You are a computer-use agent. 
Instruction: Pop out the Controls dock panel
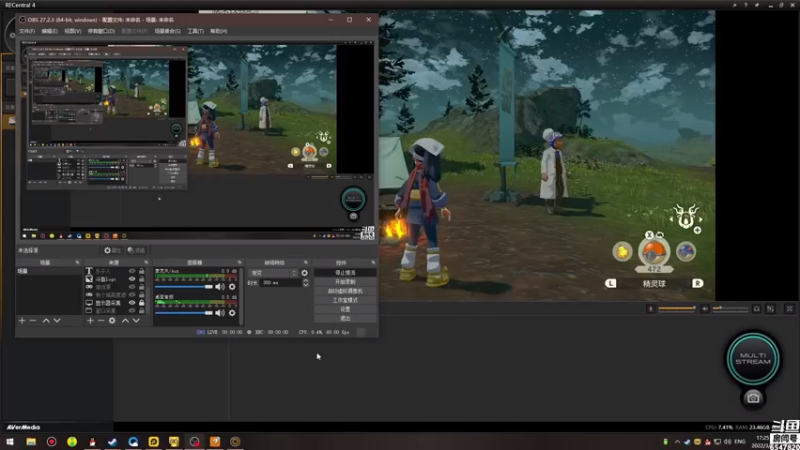coord(373,262)
